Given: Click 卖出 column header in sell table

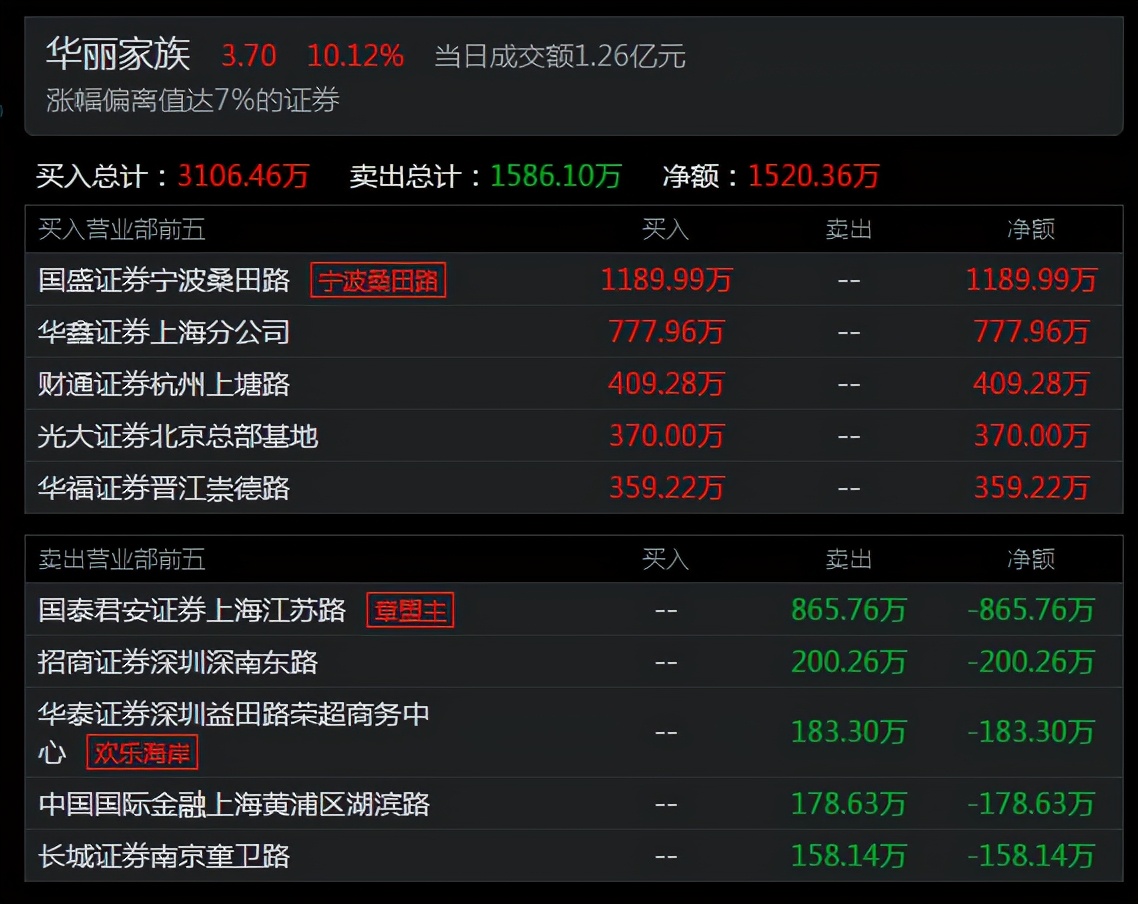Looking at the screenshot, I should [x=848, y=559].
